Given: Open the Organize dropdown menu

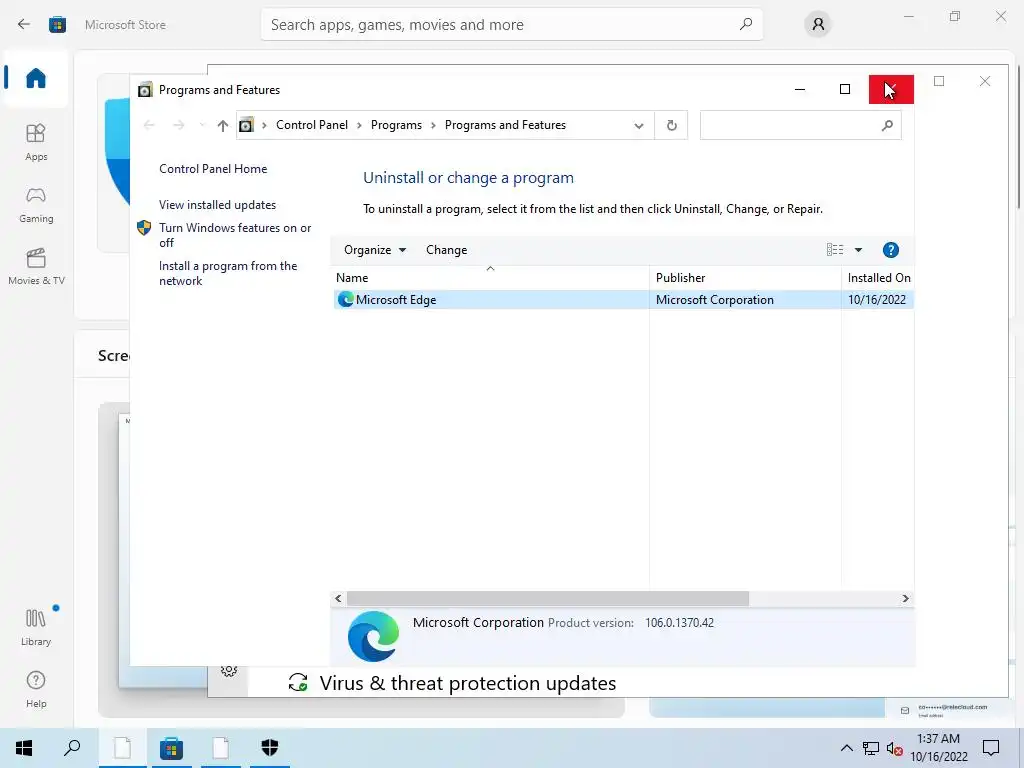Looking at the screenshot, I should click(375, 249).
